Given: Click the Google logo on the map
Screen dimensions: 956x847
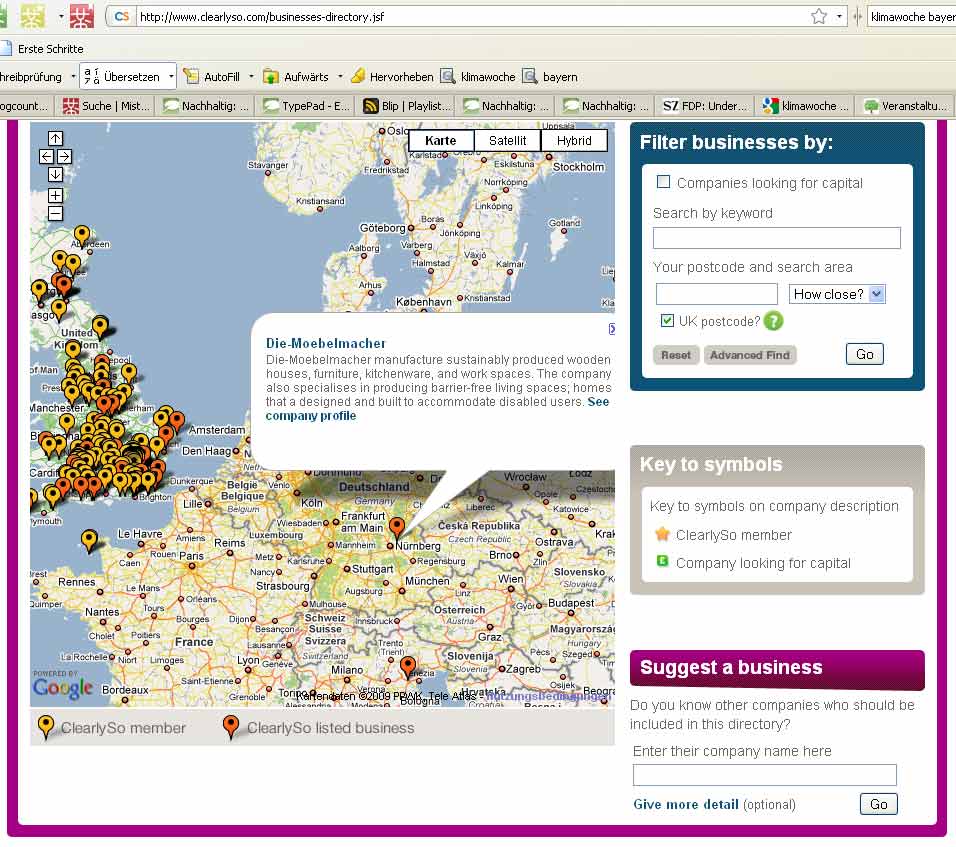Looking at the screenshot, I should click(x=63, y=687).
